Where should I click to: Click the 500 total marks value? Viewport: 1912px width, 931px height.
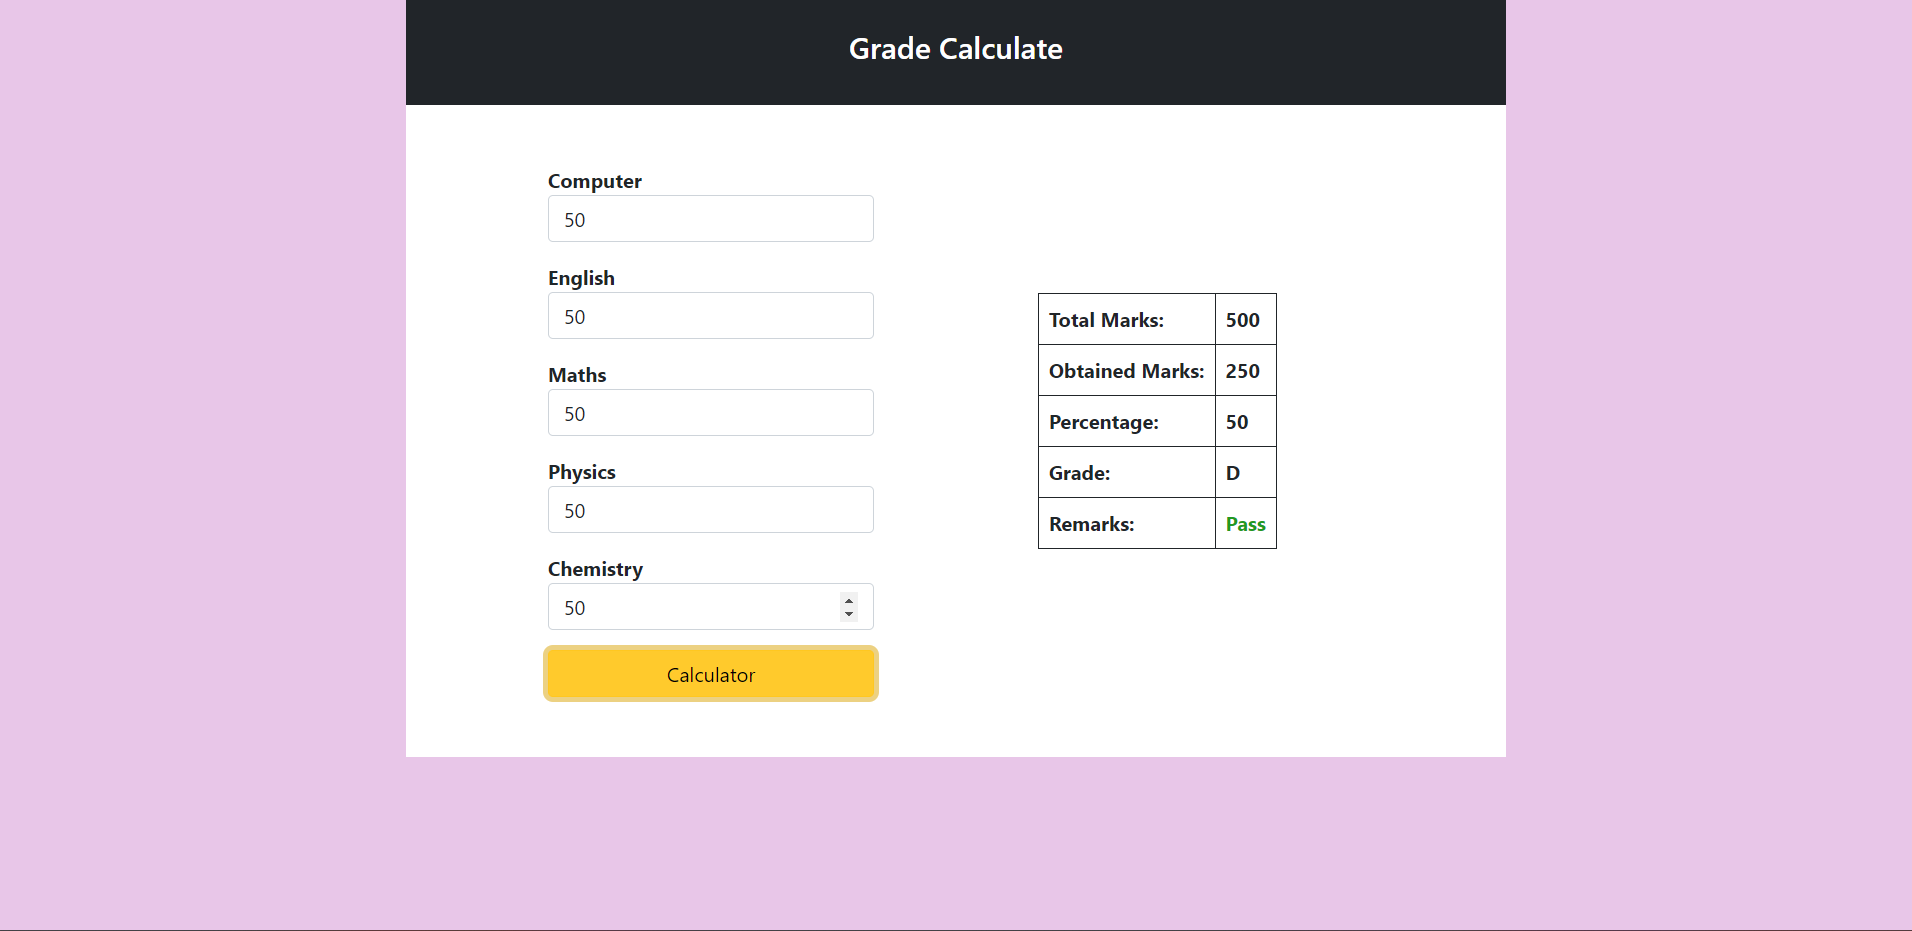1243,320
